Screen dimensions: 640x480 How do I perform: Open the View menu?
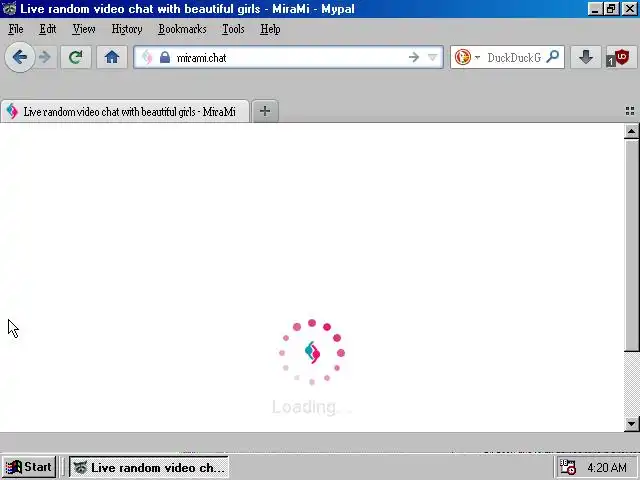click(x=84, y=29)
